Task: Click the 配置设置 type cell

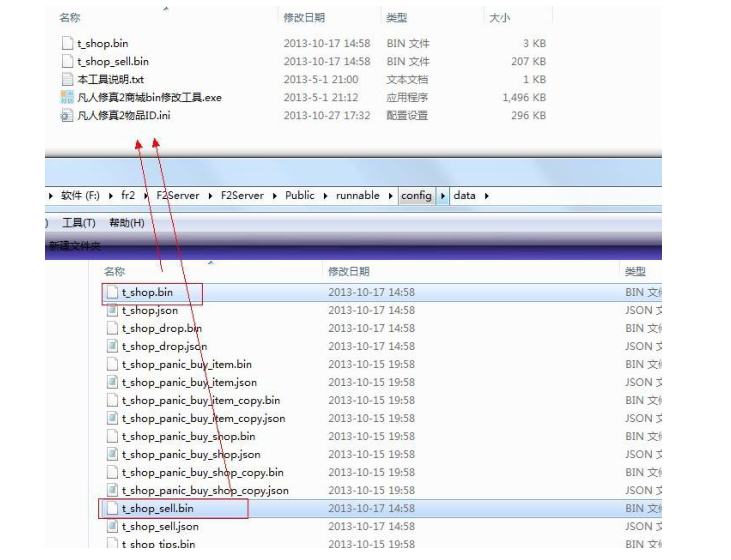Action: point(407,115)
